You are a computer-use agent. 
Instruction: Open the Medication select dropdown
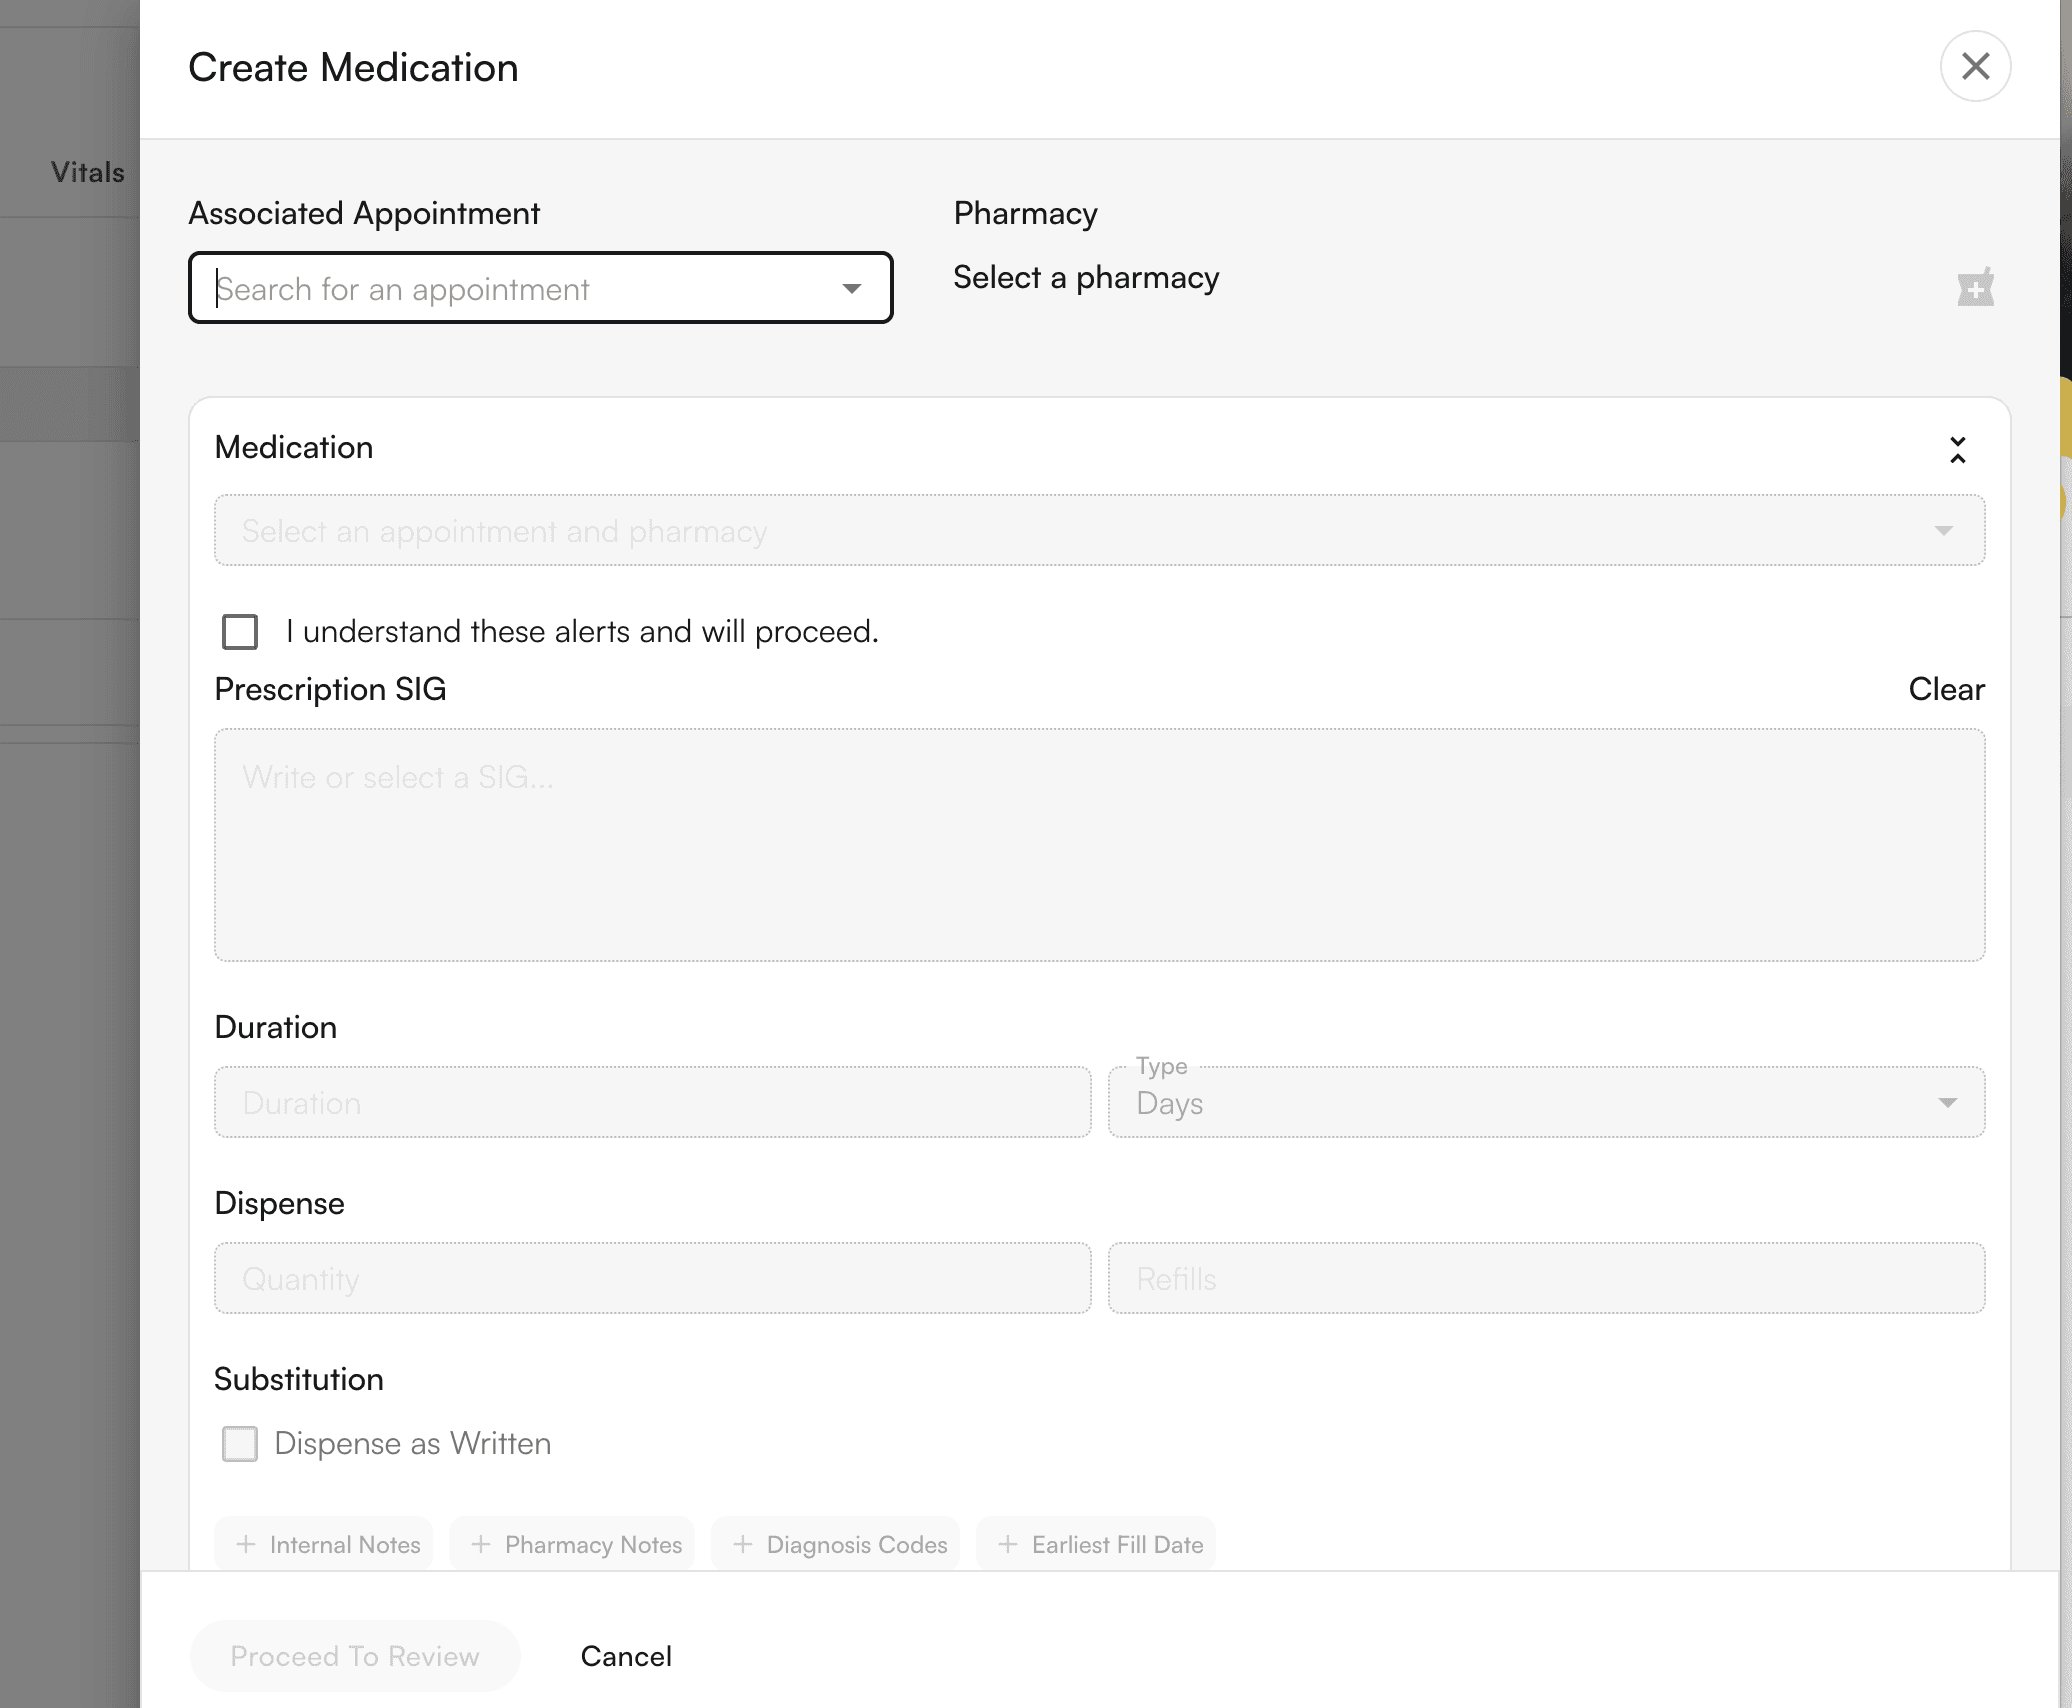coord(1098,531)
